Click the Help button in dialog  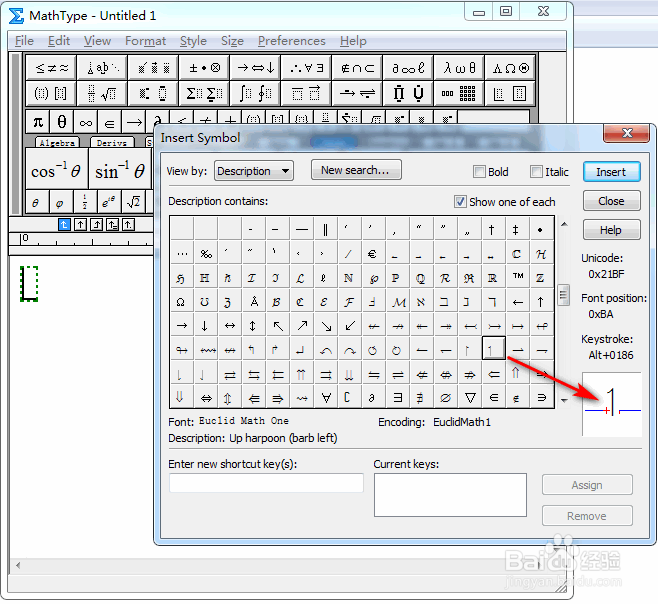pos(611,230)
